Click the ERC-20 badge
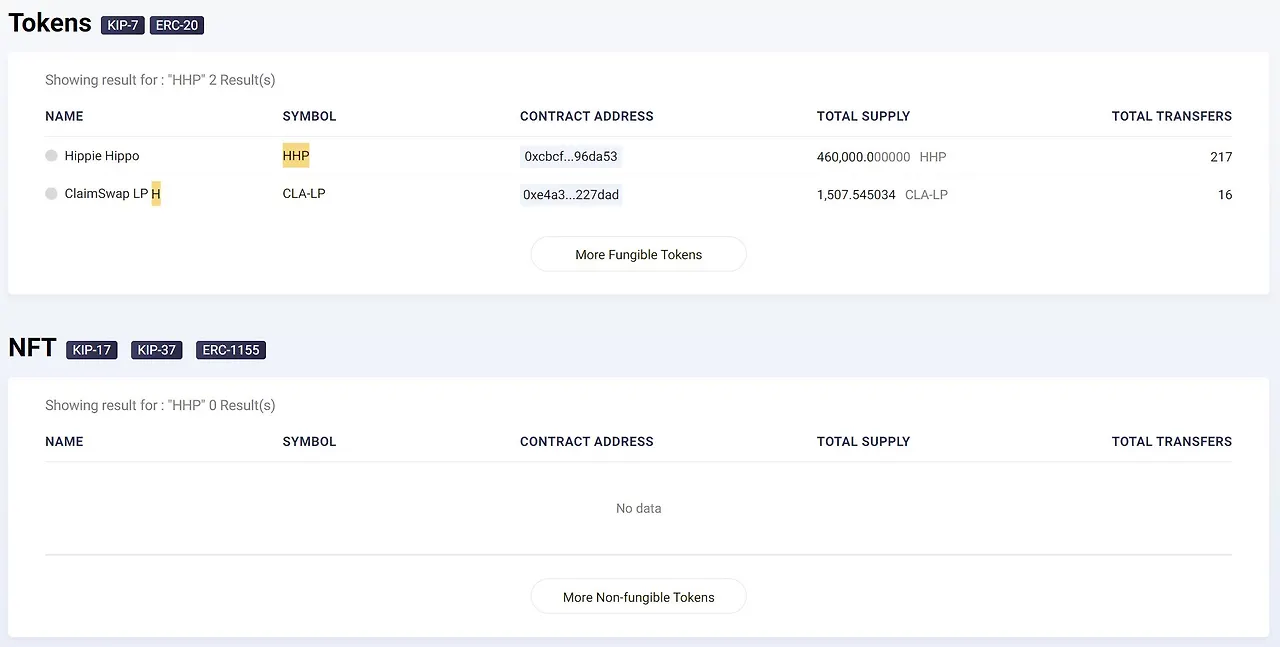Image resolution: width=1280 pixels, height=647 pixels. point(177,25)
